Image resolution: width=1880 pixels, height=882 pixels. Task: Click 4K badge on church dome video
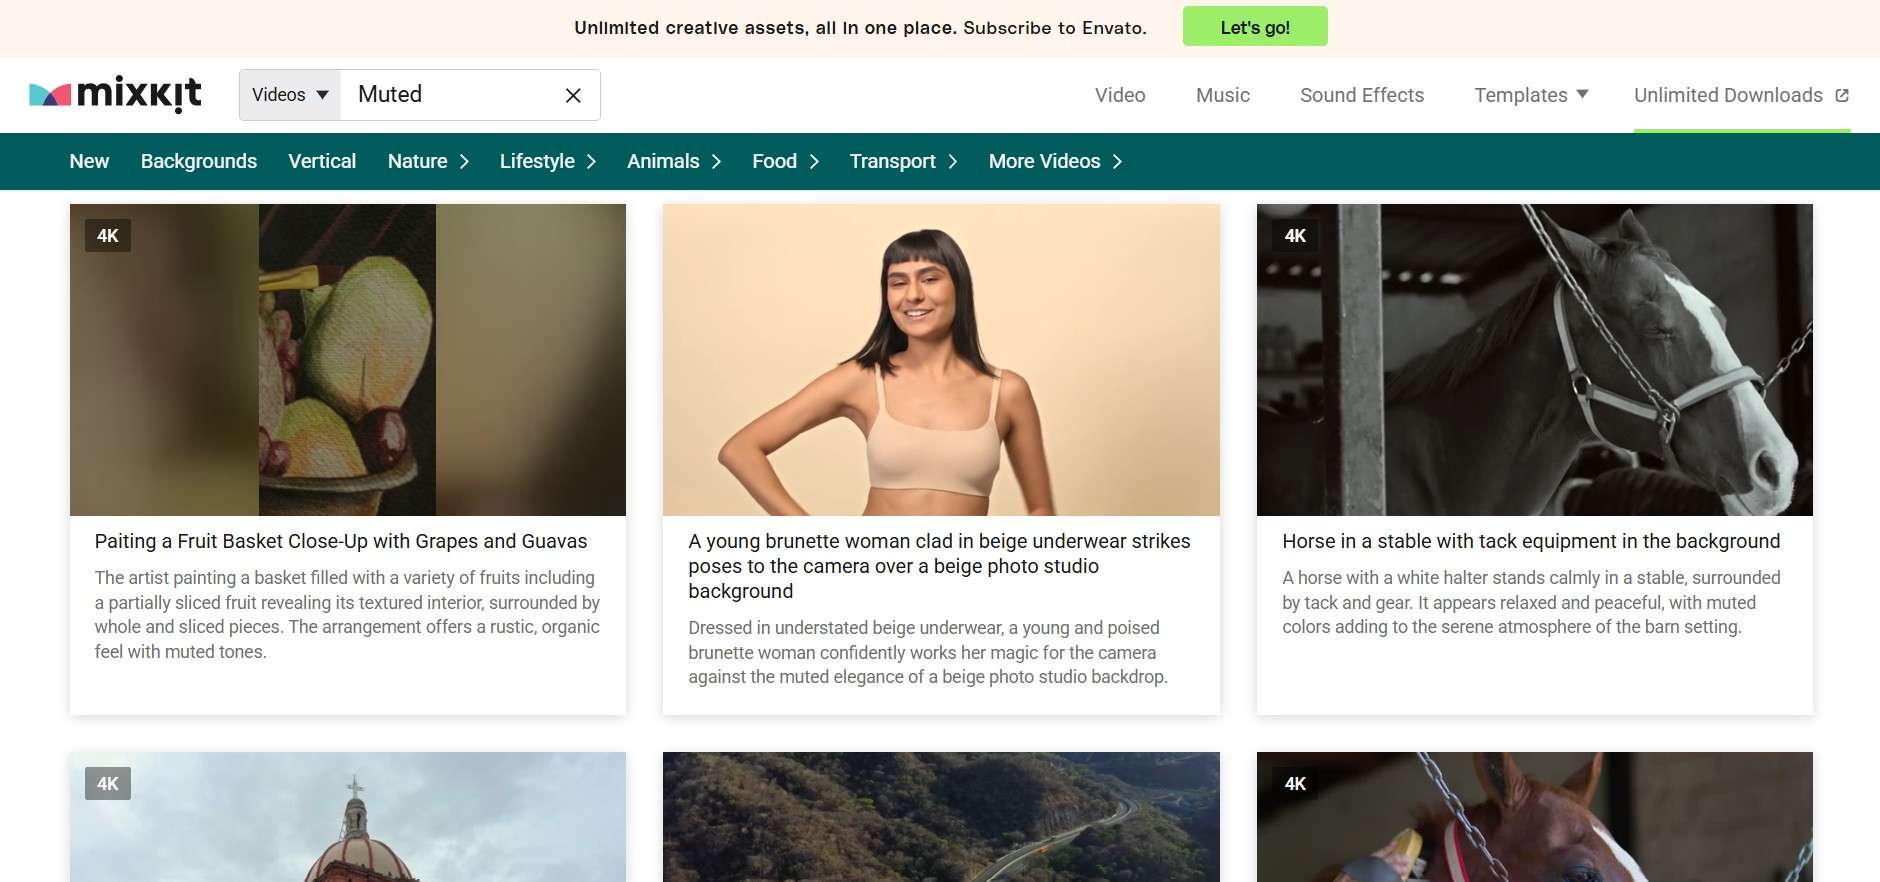108,784
